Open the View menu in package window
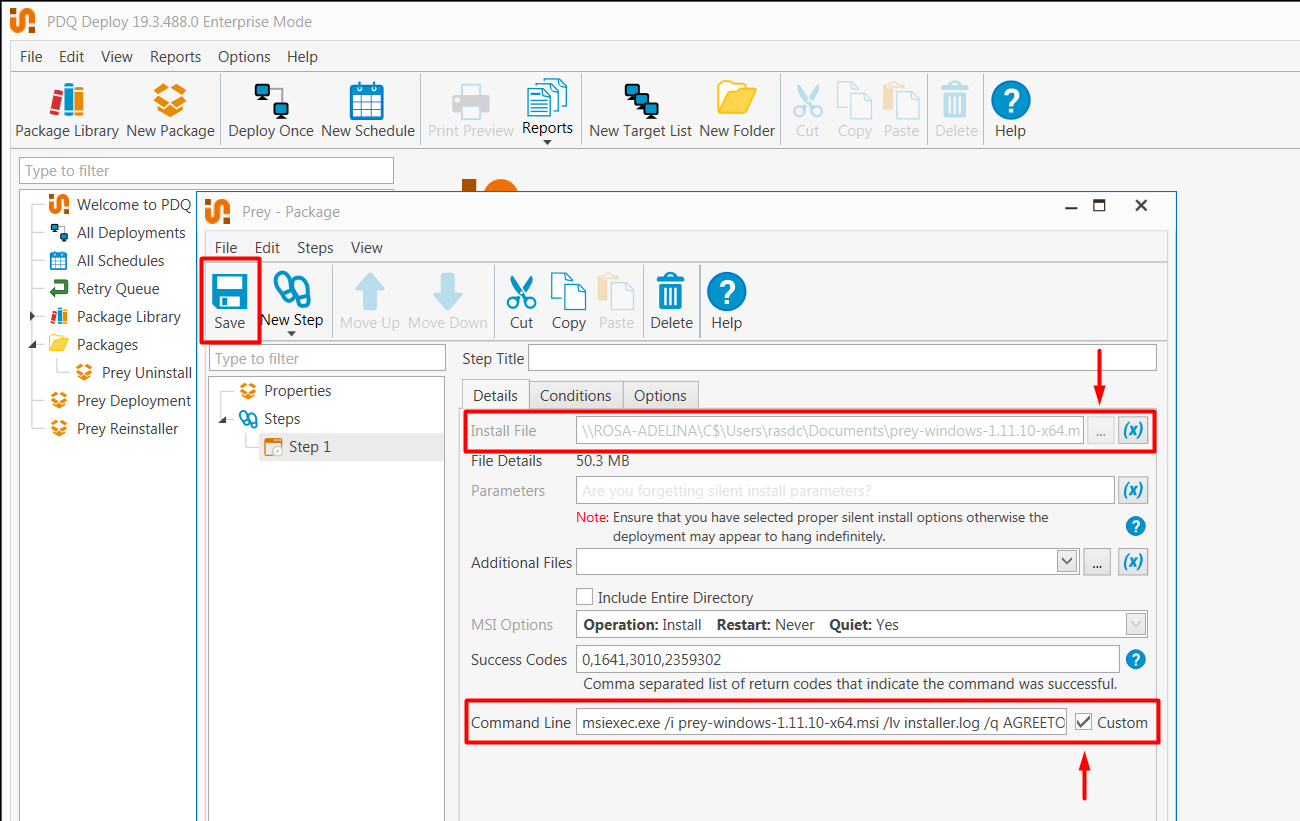This screenshot has height=821, width=1300. click(x=366, y=247)
